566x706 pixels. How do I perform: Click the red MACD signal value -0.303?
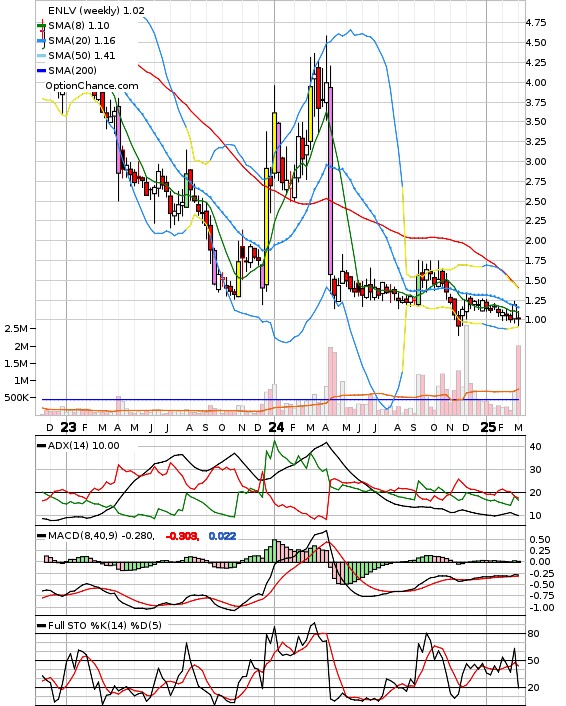click(182, 536)
